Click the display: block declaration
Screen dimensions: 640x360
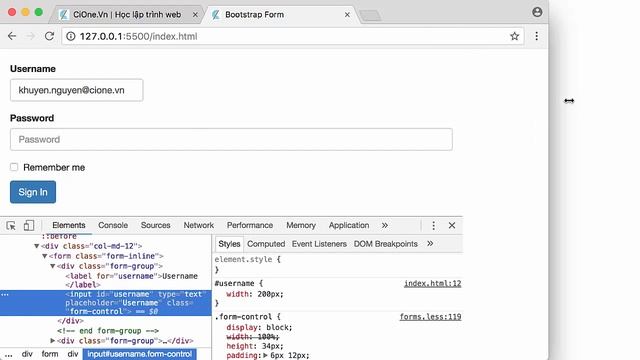(x=259, y=327)
